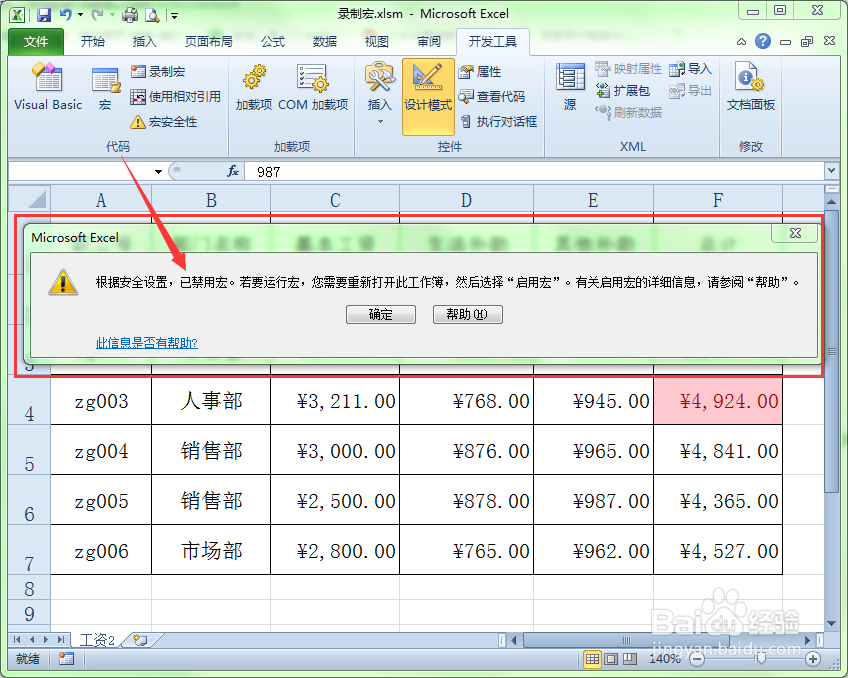Switch to Page Layout view in status bar

tap(611, 659)
